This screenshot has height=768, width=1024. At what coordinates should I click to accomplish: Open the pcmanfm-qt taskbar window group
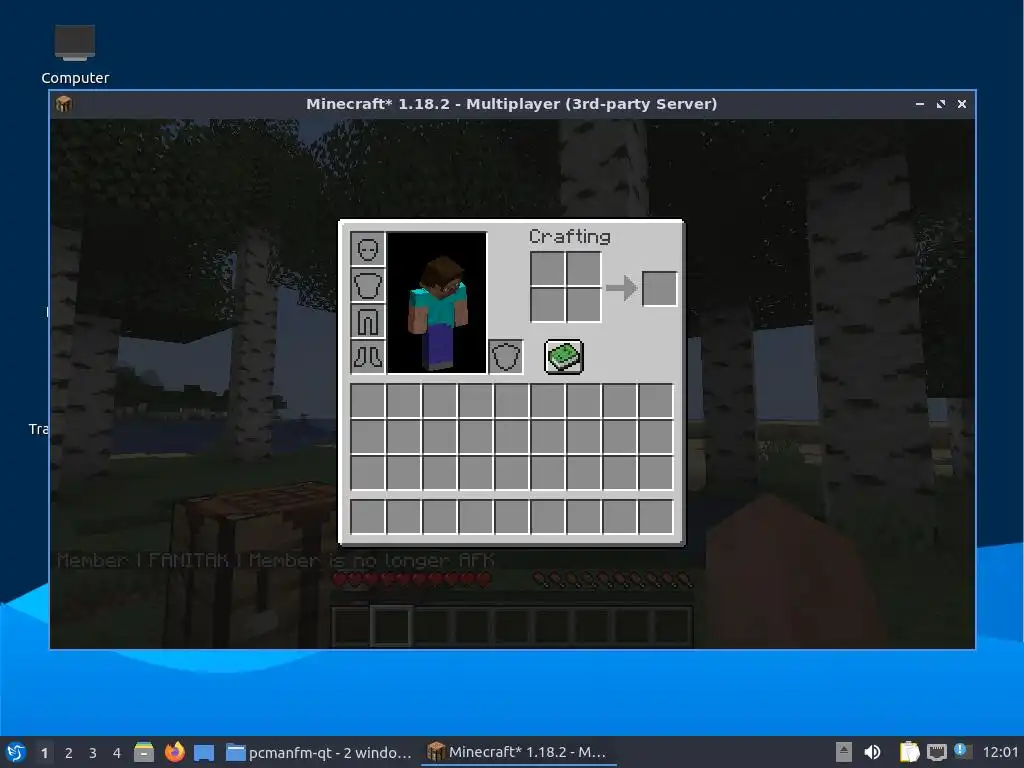click(319, 752)
